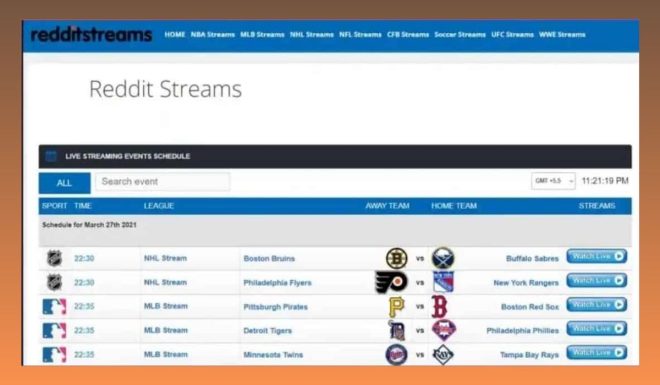Click the Boston Bruins team logo

[397, 258]
